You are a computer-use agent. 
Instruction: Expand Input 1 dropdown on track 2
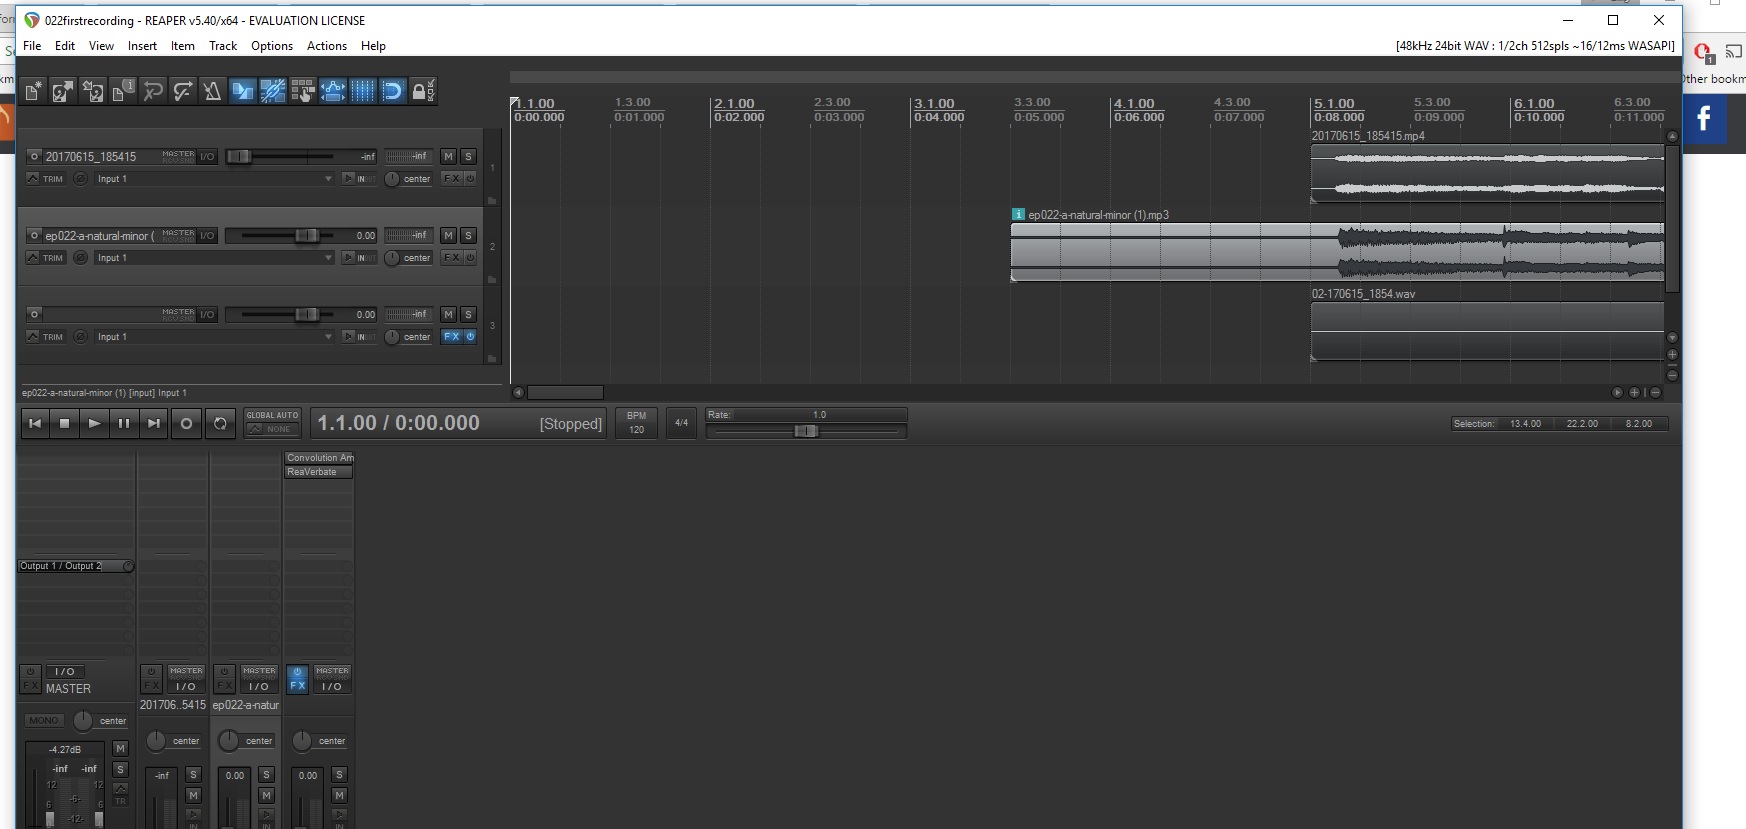(x=214, y=258)
